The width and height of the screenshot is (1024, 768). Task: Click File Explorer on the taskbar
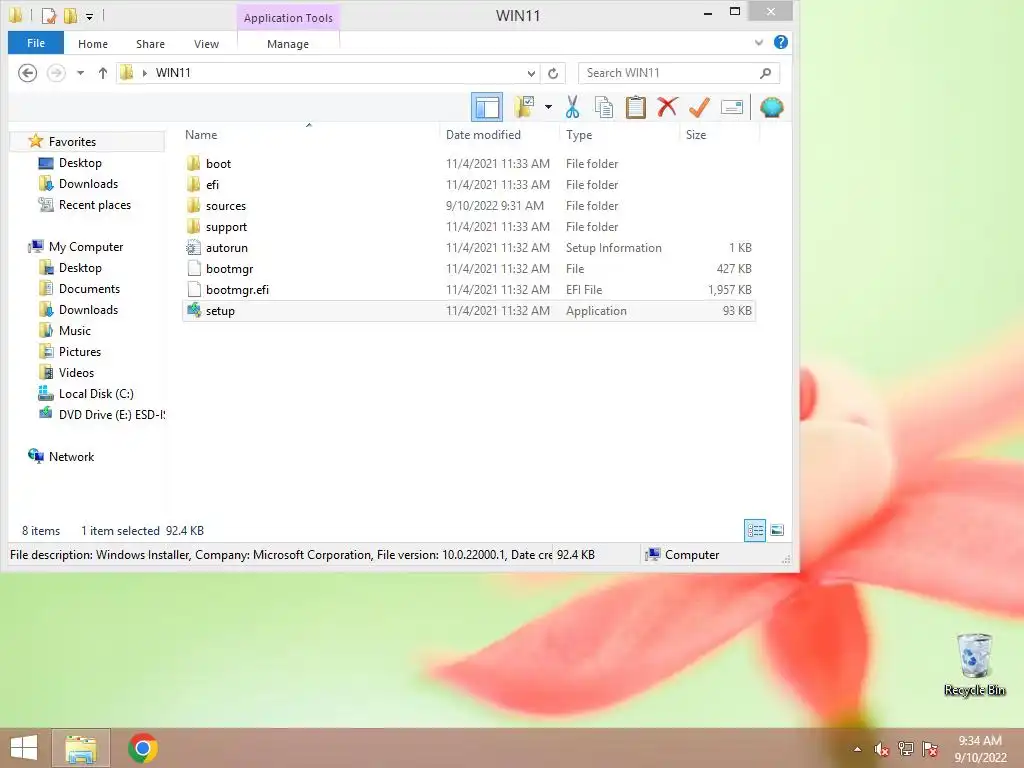click(x=81, y=748)
